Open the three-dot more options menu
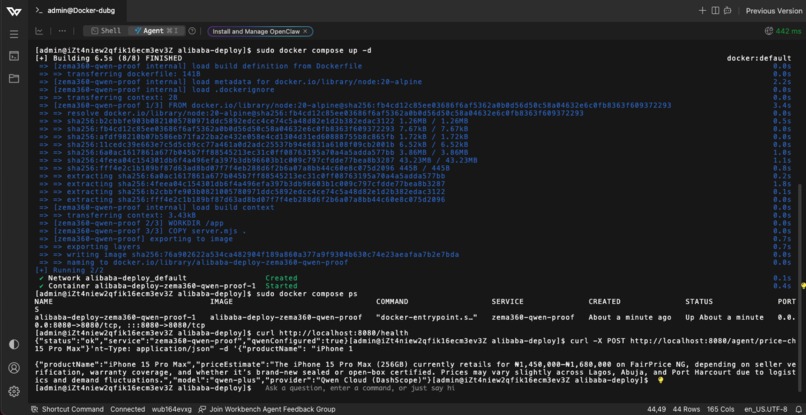This screenshot has width=806, height=415. pyautogui.click(x=62, y=31)
